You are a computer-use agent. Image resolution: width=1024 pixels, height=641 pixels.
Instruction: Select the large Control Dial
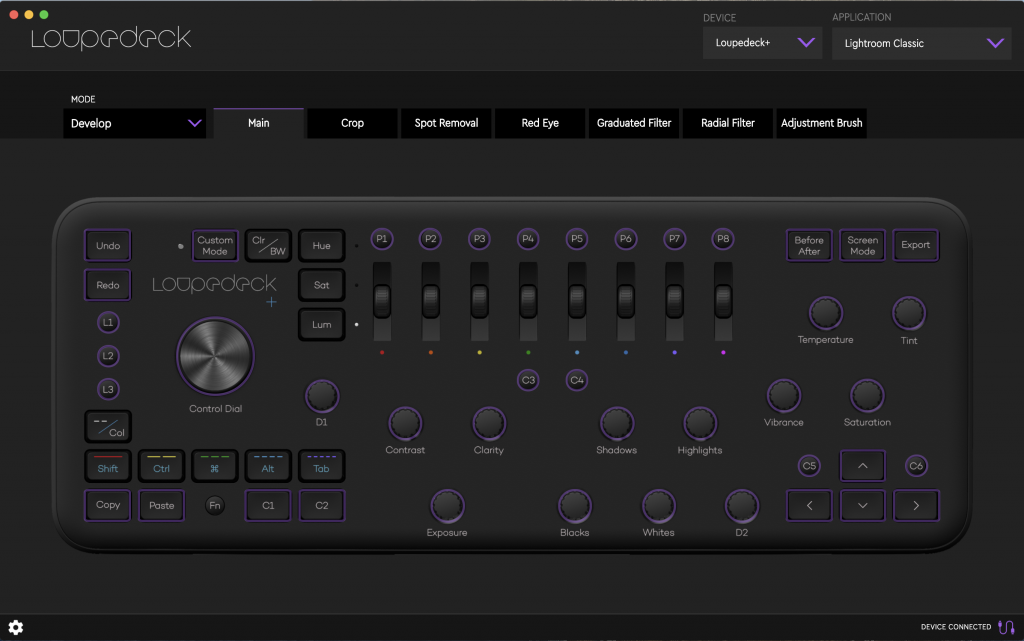[215, 356]
